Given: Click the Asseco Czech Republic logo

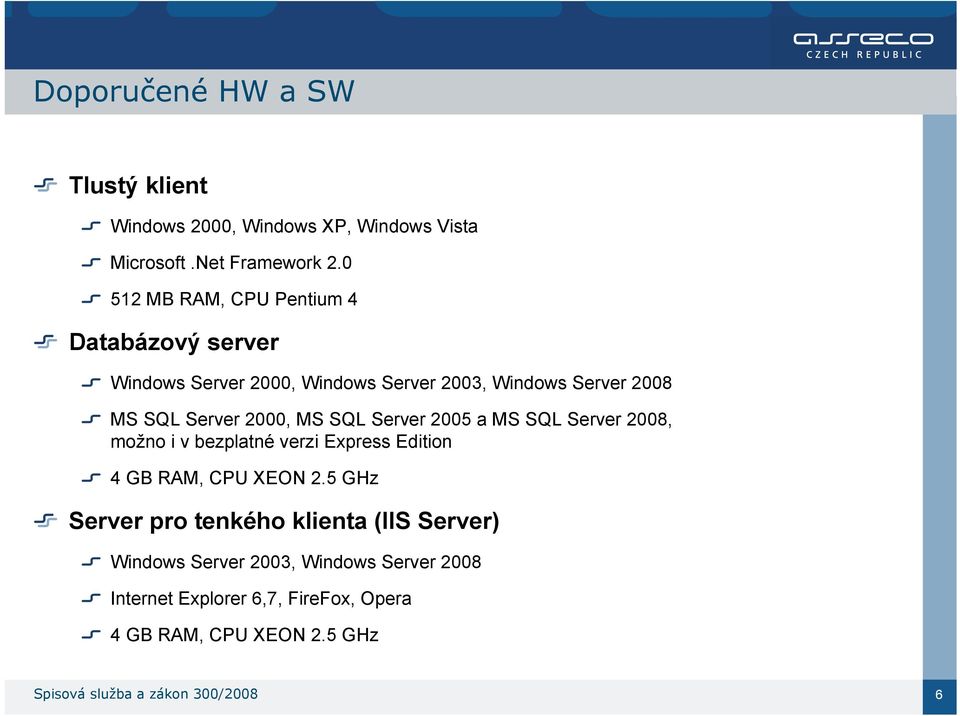Looking at the screenshot, I should (x=863, y=46).
